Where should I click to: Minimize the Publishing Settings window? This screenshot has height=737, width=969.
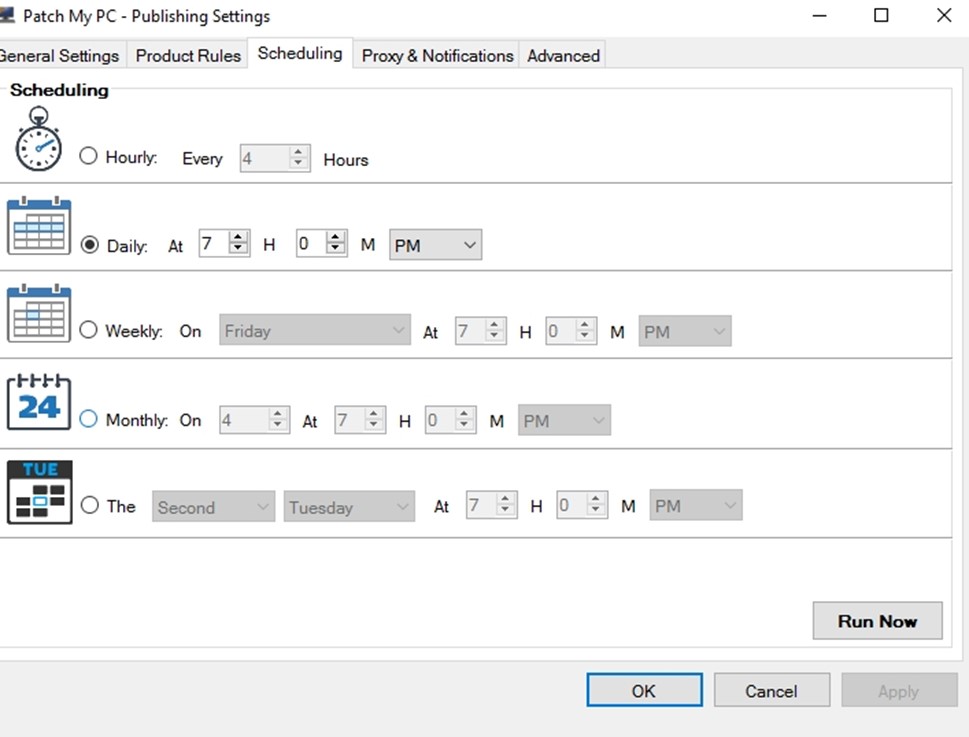(x=819, y=15)
